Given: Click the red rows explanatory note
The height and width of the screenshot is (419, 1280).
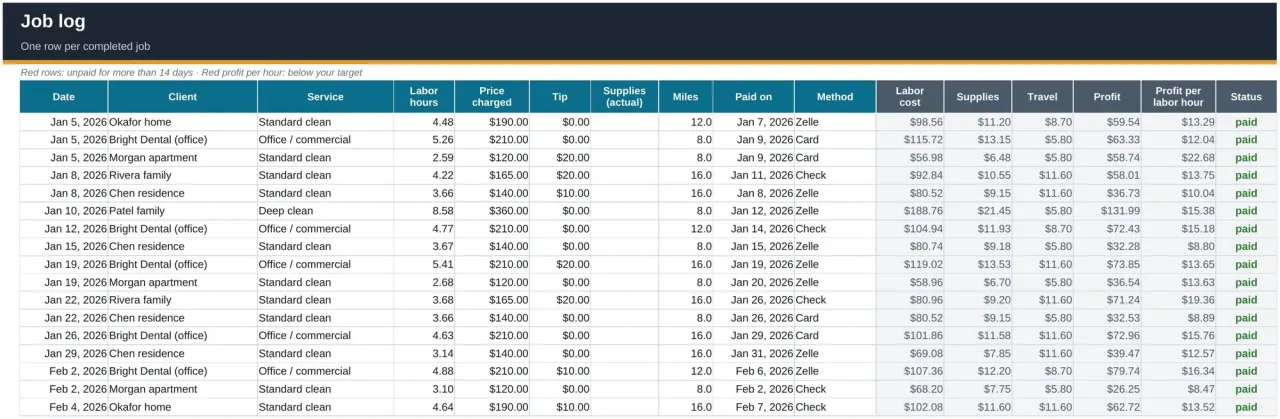Looking at the screenshot, I should point(191,73).
